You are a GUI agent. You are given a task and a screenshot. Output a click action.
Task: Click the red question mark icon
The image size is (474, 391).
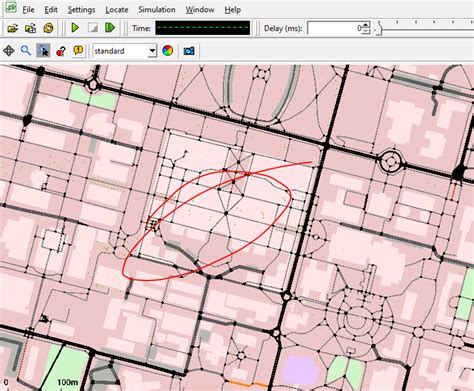[61, 51]
